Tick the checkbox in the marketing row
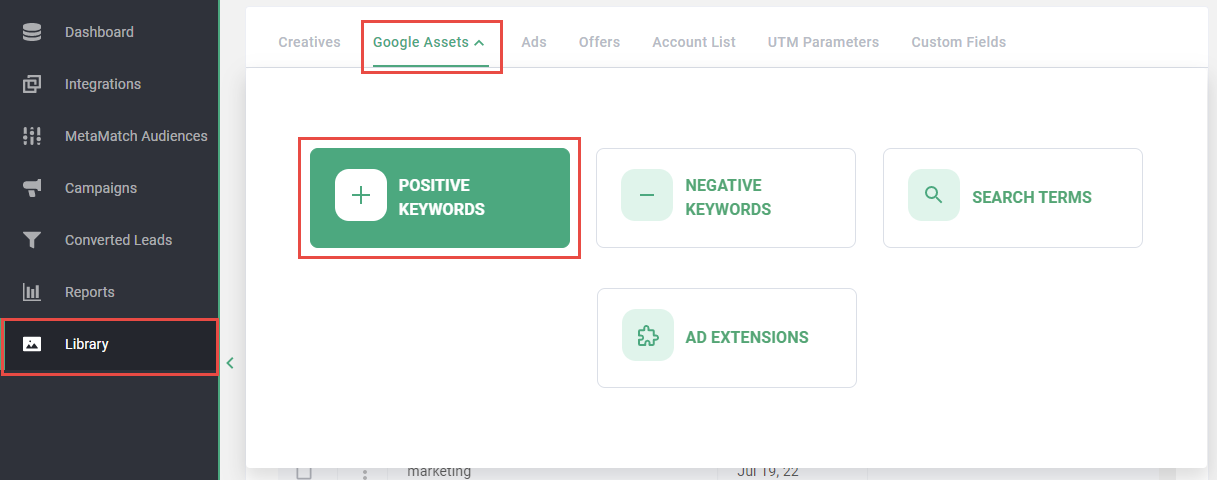 [x=305, y=472]
